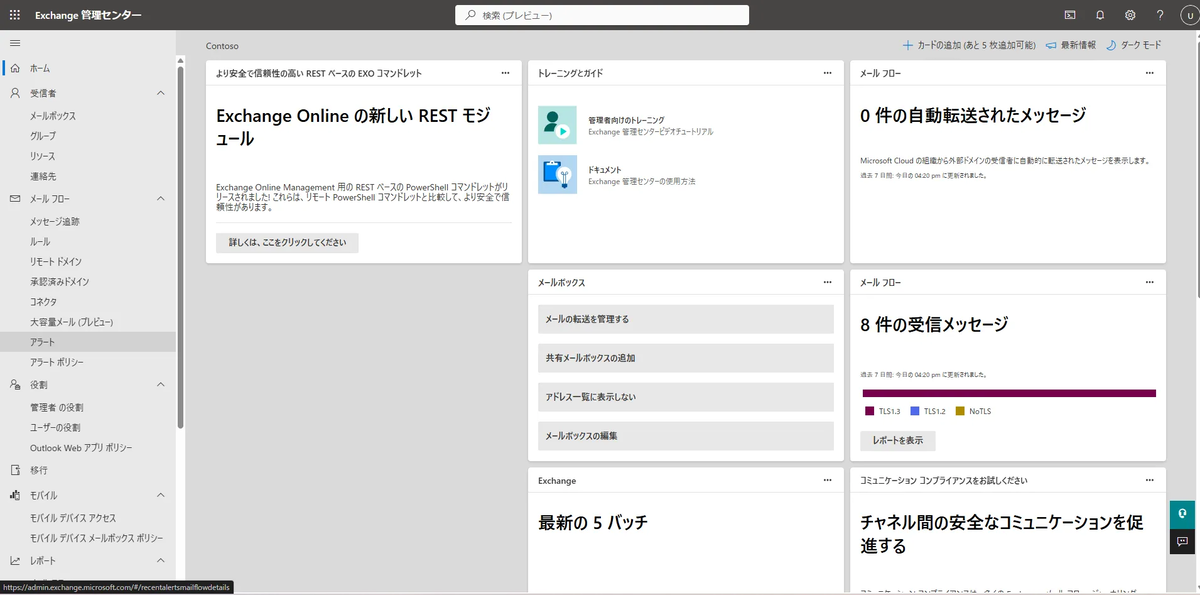
Task: Click the ホーム home icon
Action: tap(15, 68)
